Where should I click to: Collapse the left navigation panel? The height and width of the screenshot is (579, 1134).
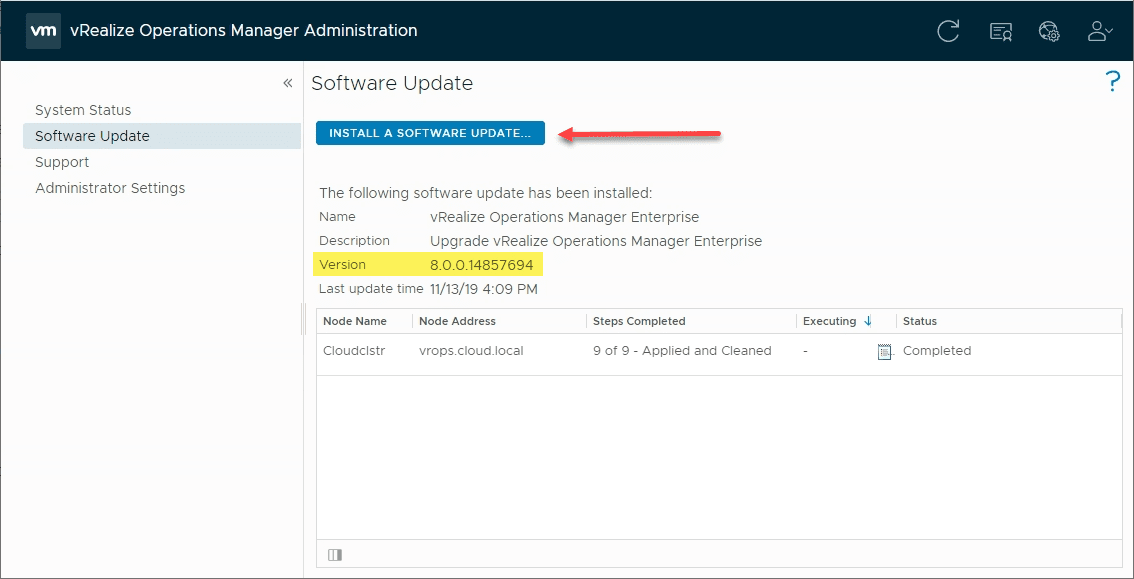coord(287,83)
